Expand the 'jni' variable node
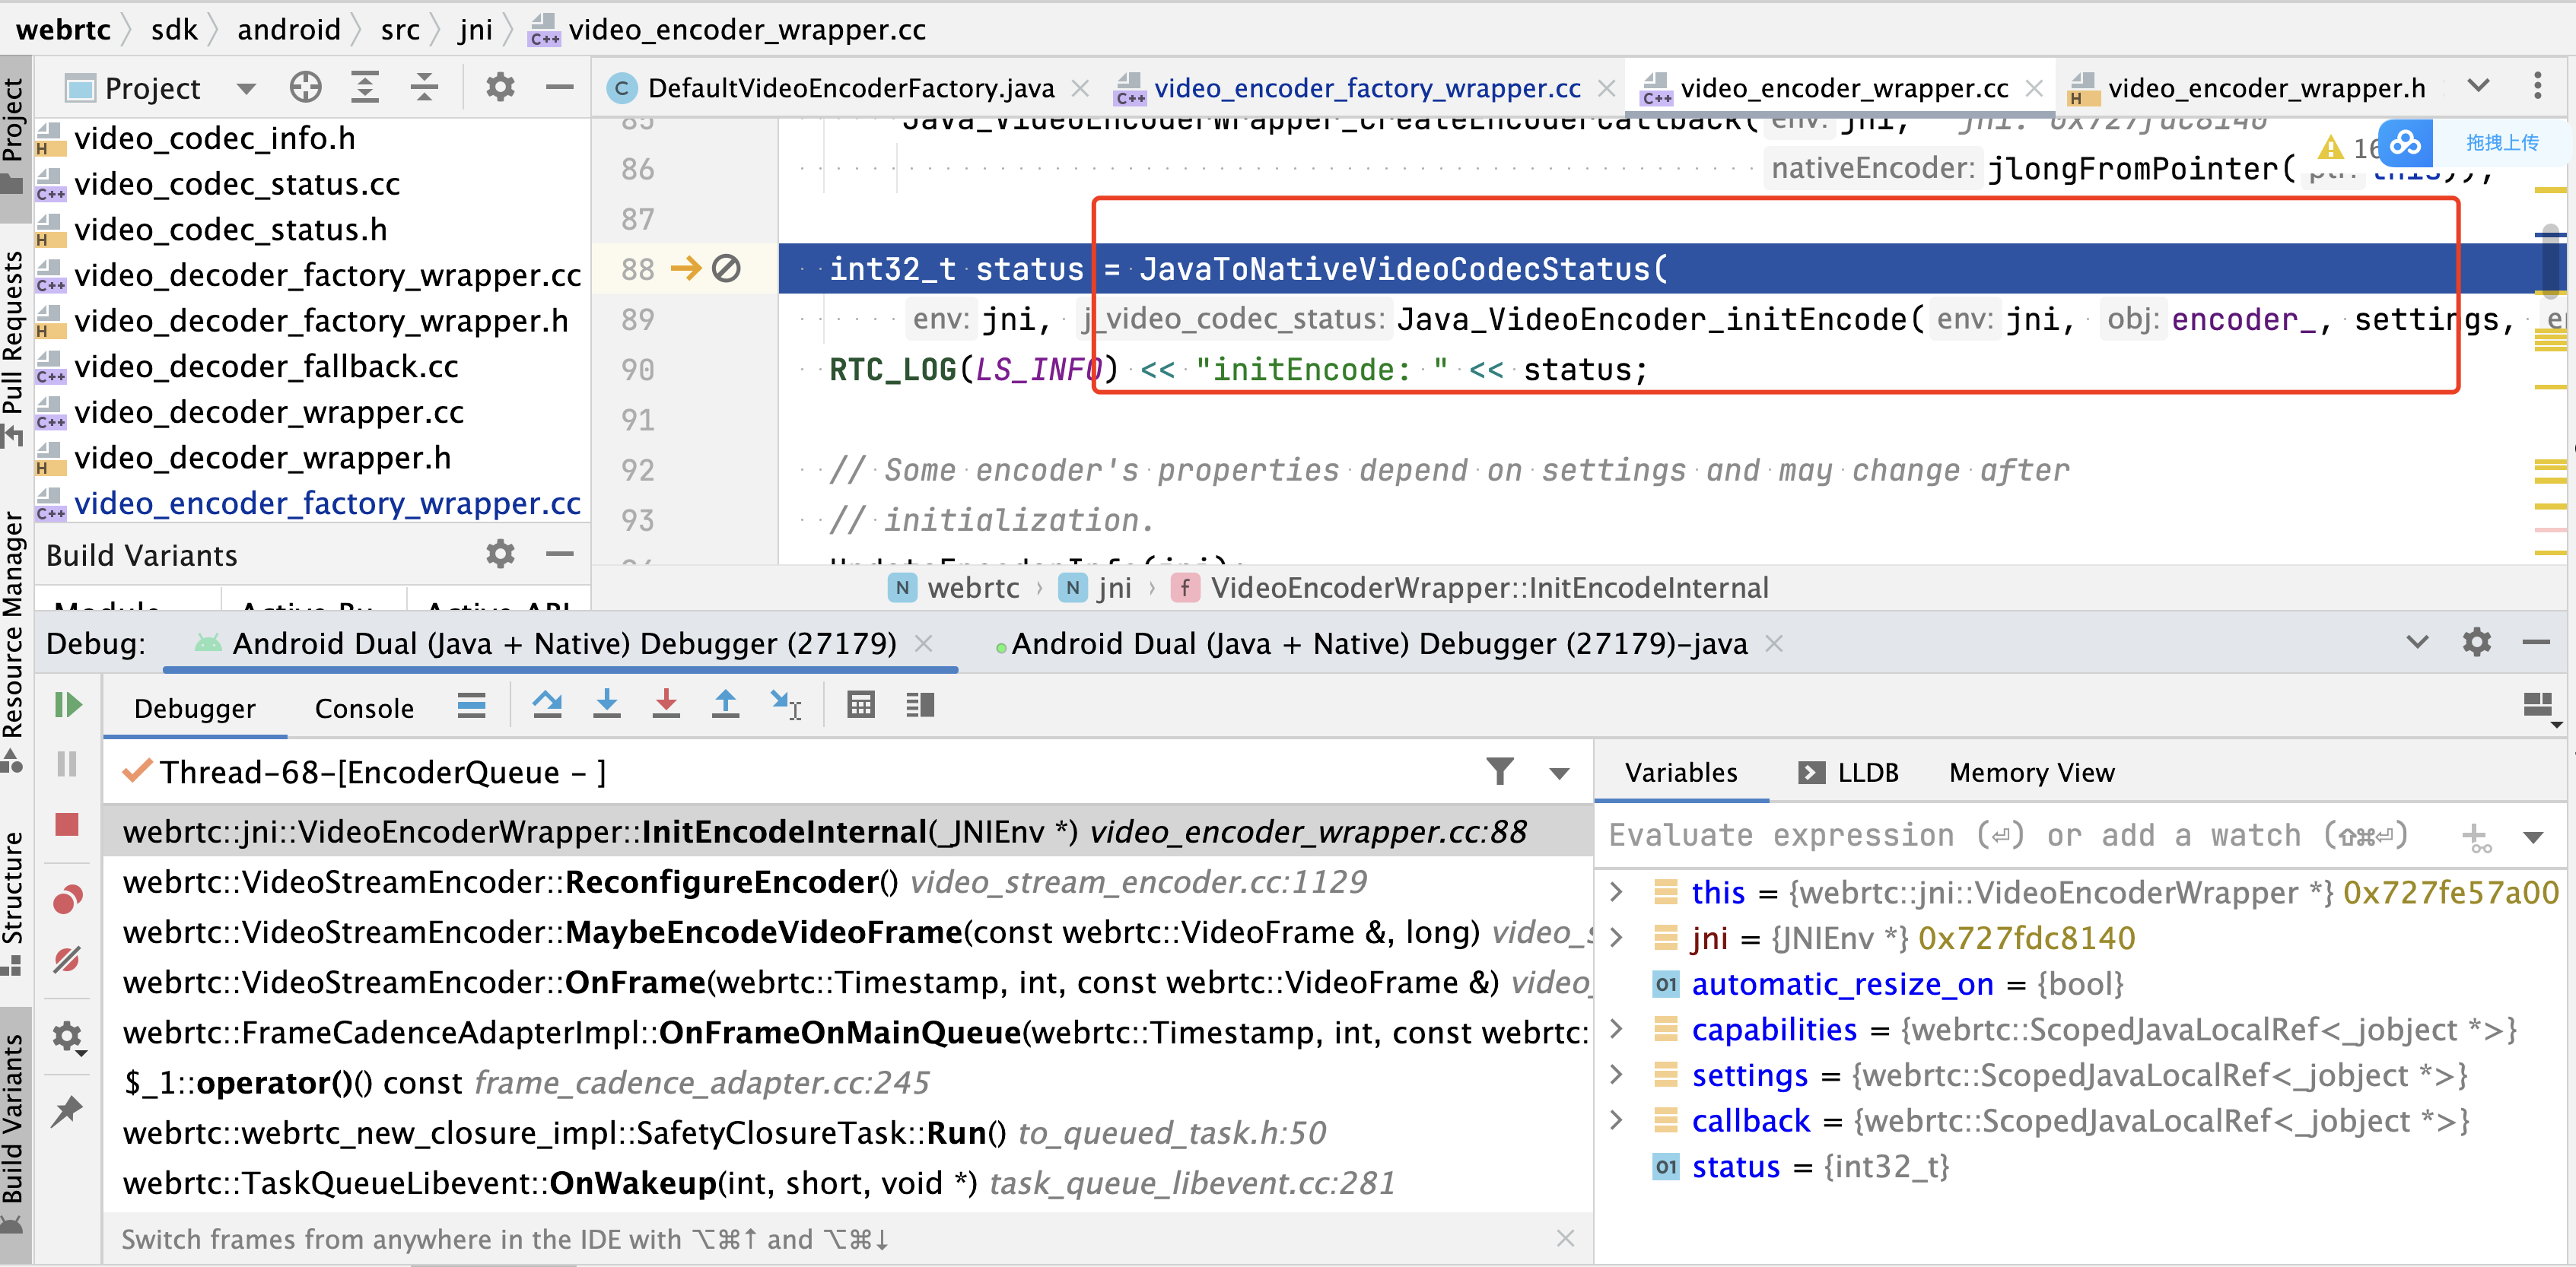Viewport: 2576px width, 1267px height. (x=1617, y=938)
